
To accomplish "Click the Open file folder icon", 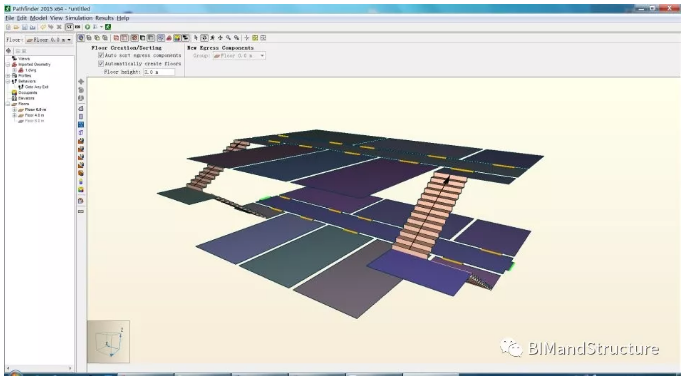I will [16, 27].
